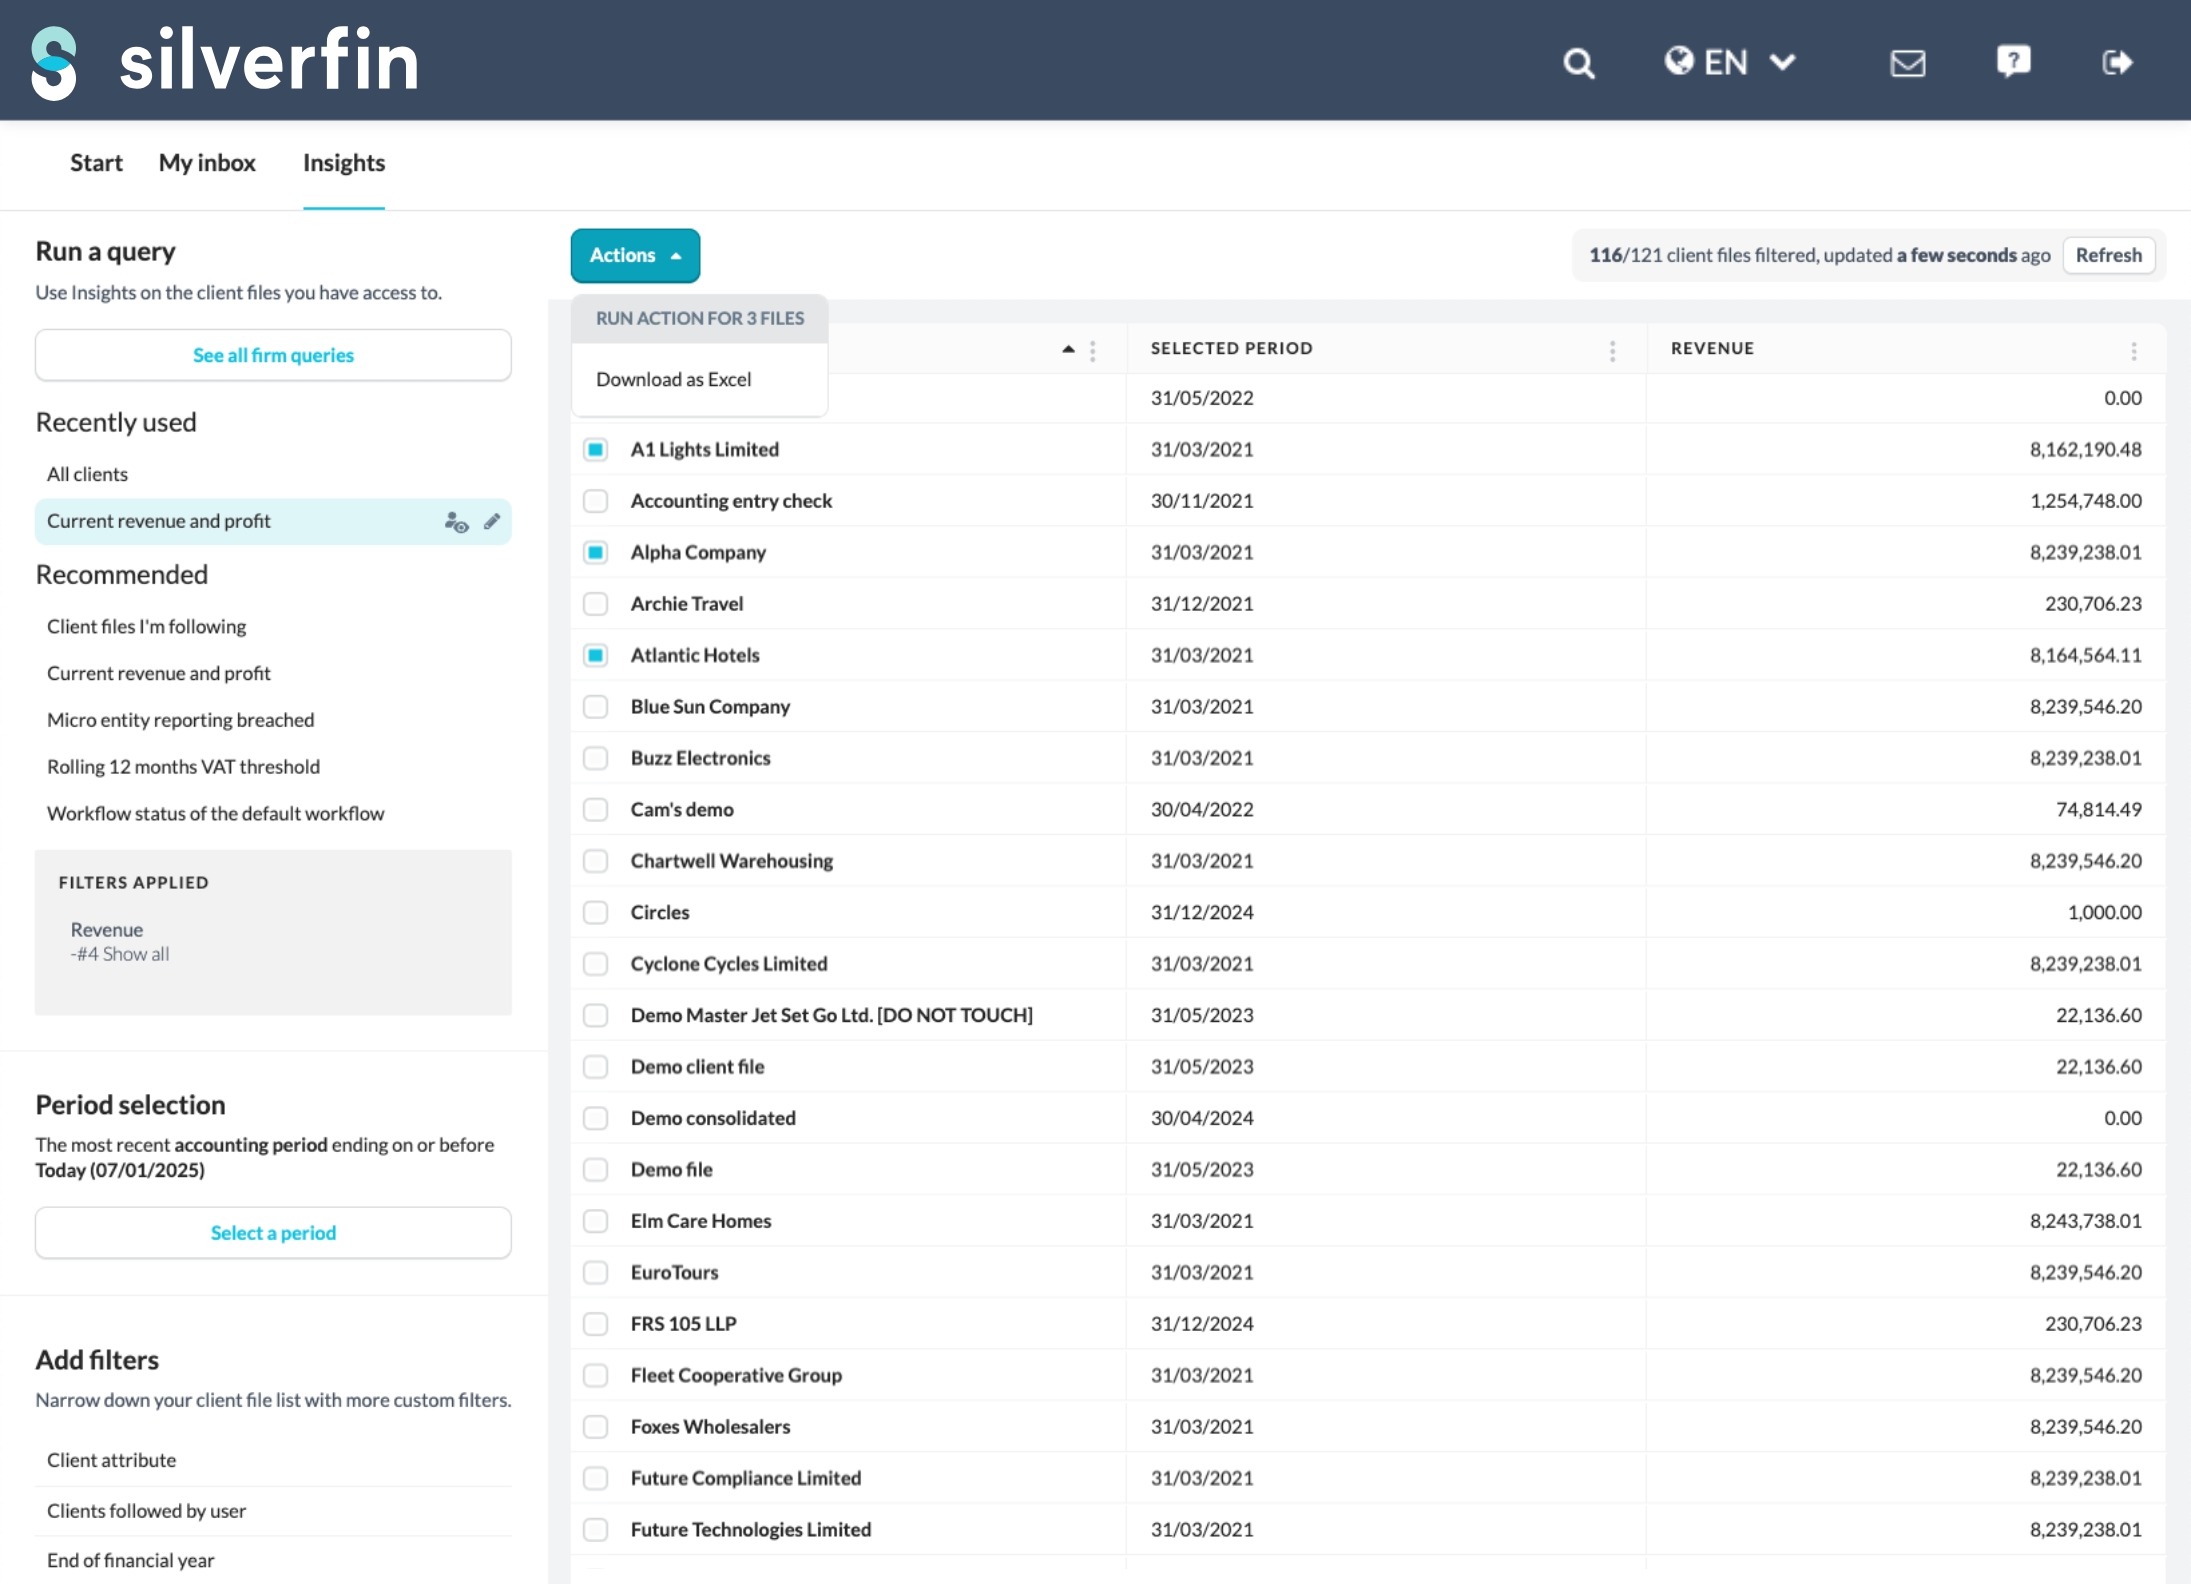Click the pencil edit icon on query
The width and height of the screenshot is (2191, 1584).
coord(491,521)
